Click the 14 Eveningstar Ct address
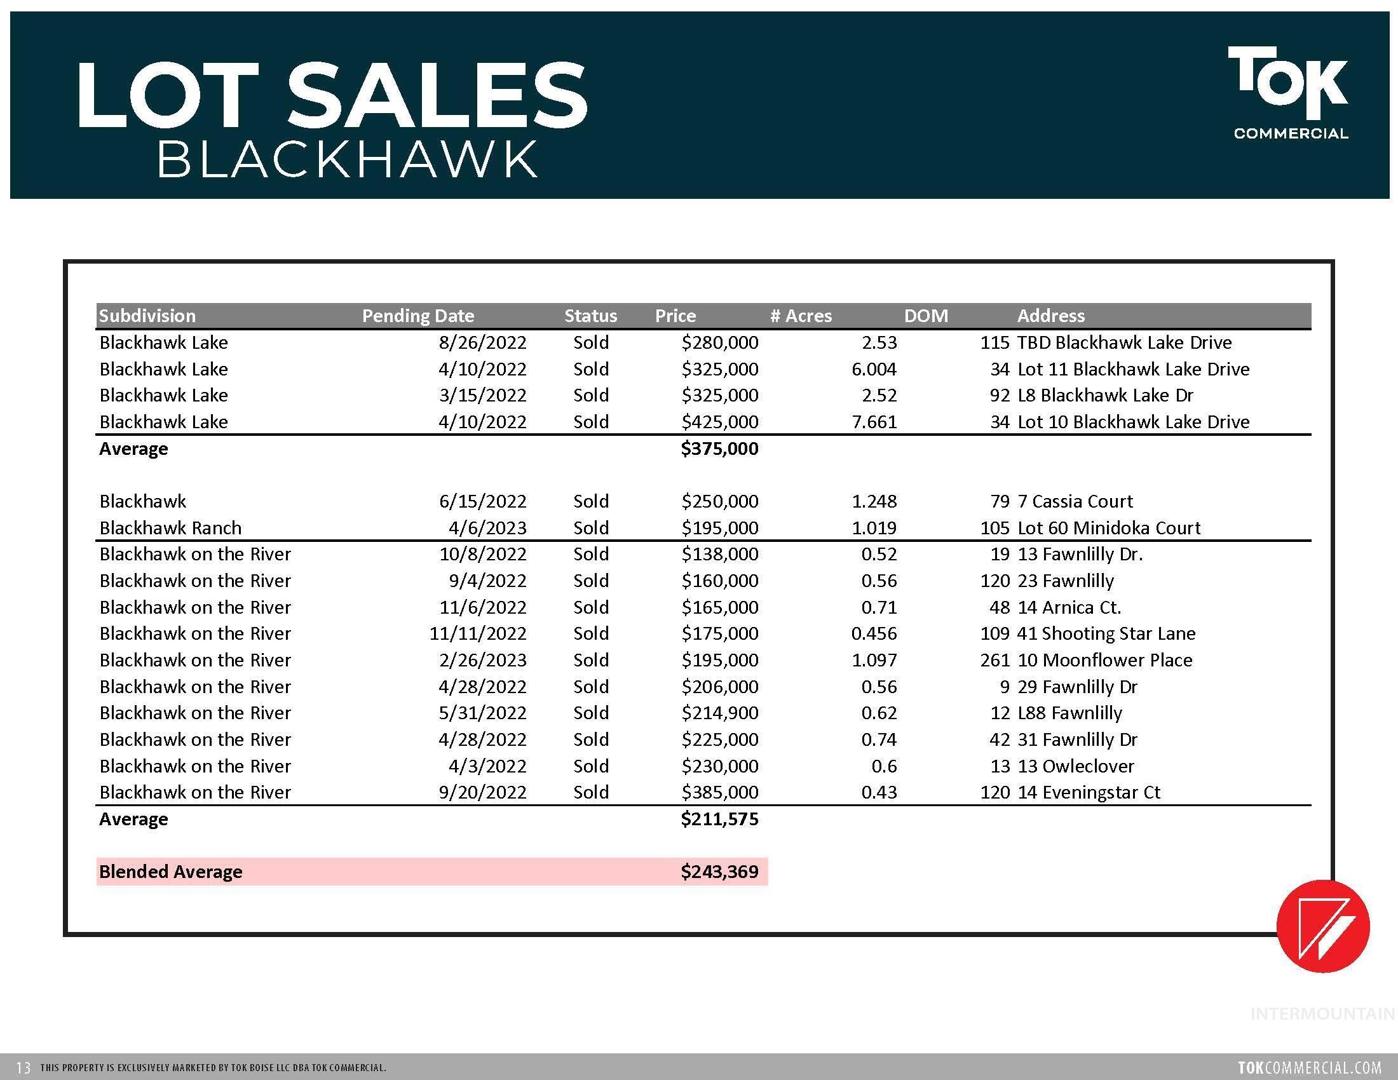 click(1089, 792)
